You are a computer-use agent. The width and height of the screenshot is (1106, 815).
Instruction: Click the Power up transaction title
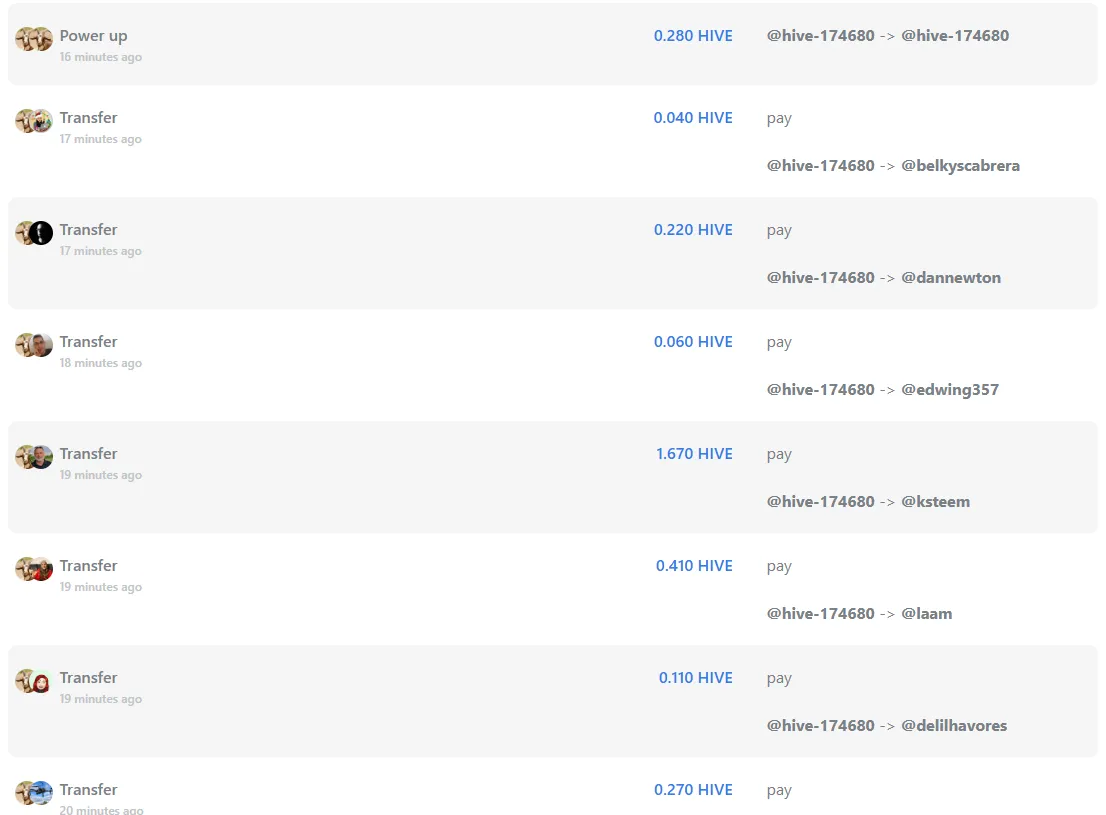[x=93, y=36]
